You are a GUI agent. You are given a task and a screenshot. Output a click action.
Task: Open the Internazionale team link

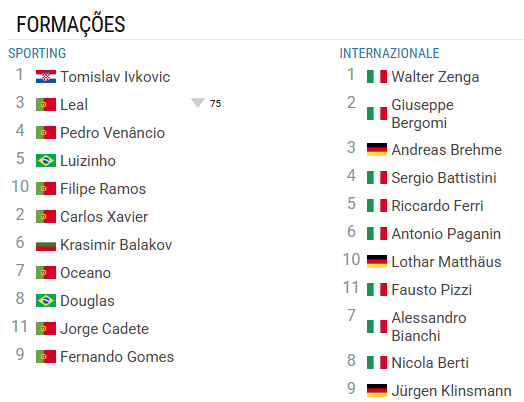389,53
